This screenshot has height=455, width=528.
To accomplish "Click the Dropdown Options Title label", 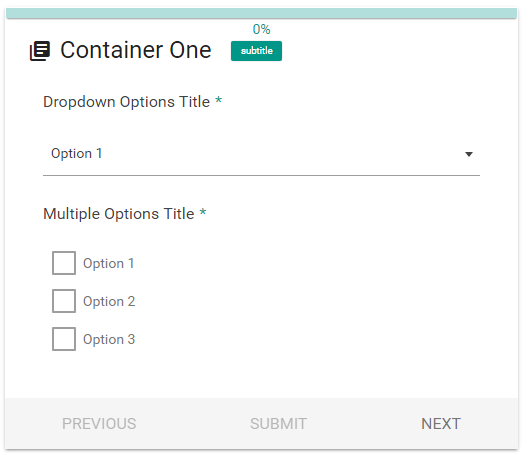I will pos(126,102).
